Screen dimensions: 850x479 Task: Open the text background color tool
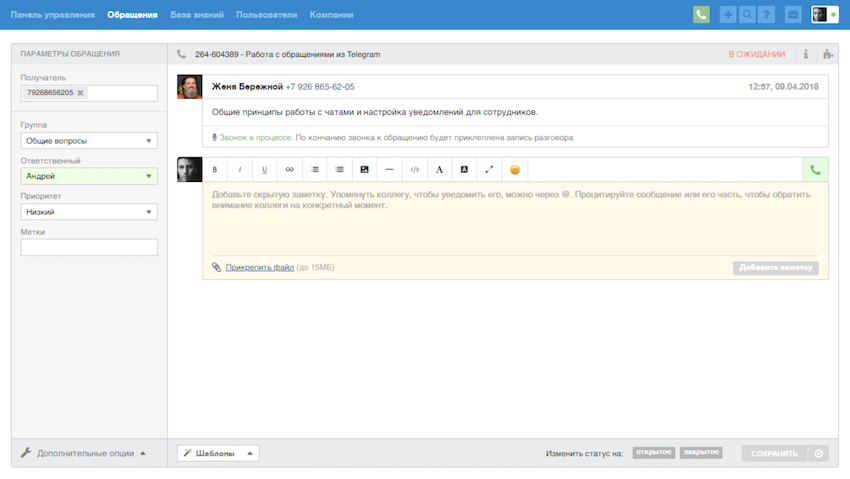click(x=464, y=170)
